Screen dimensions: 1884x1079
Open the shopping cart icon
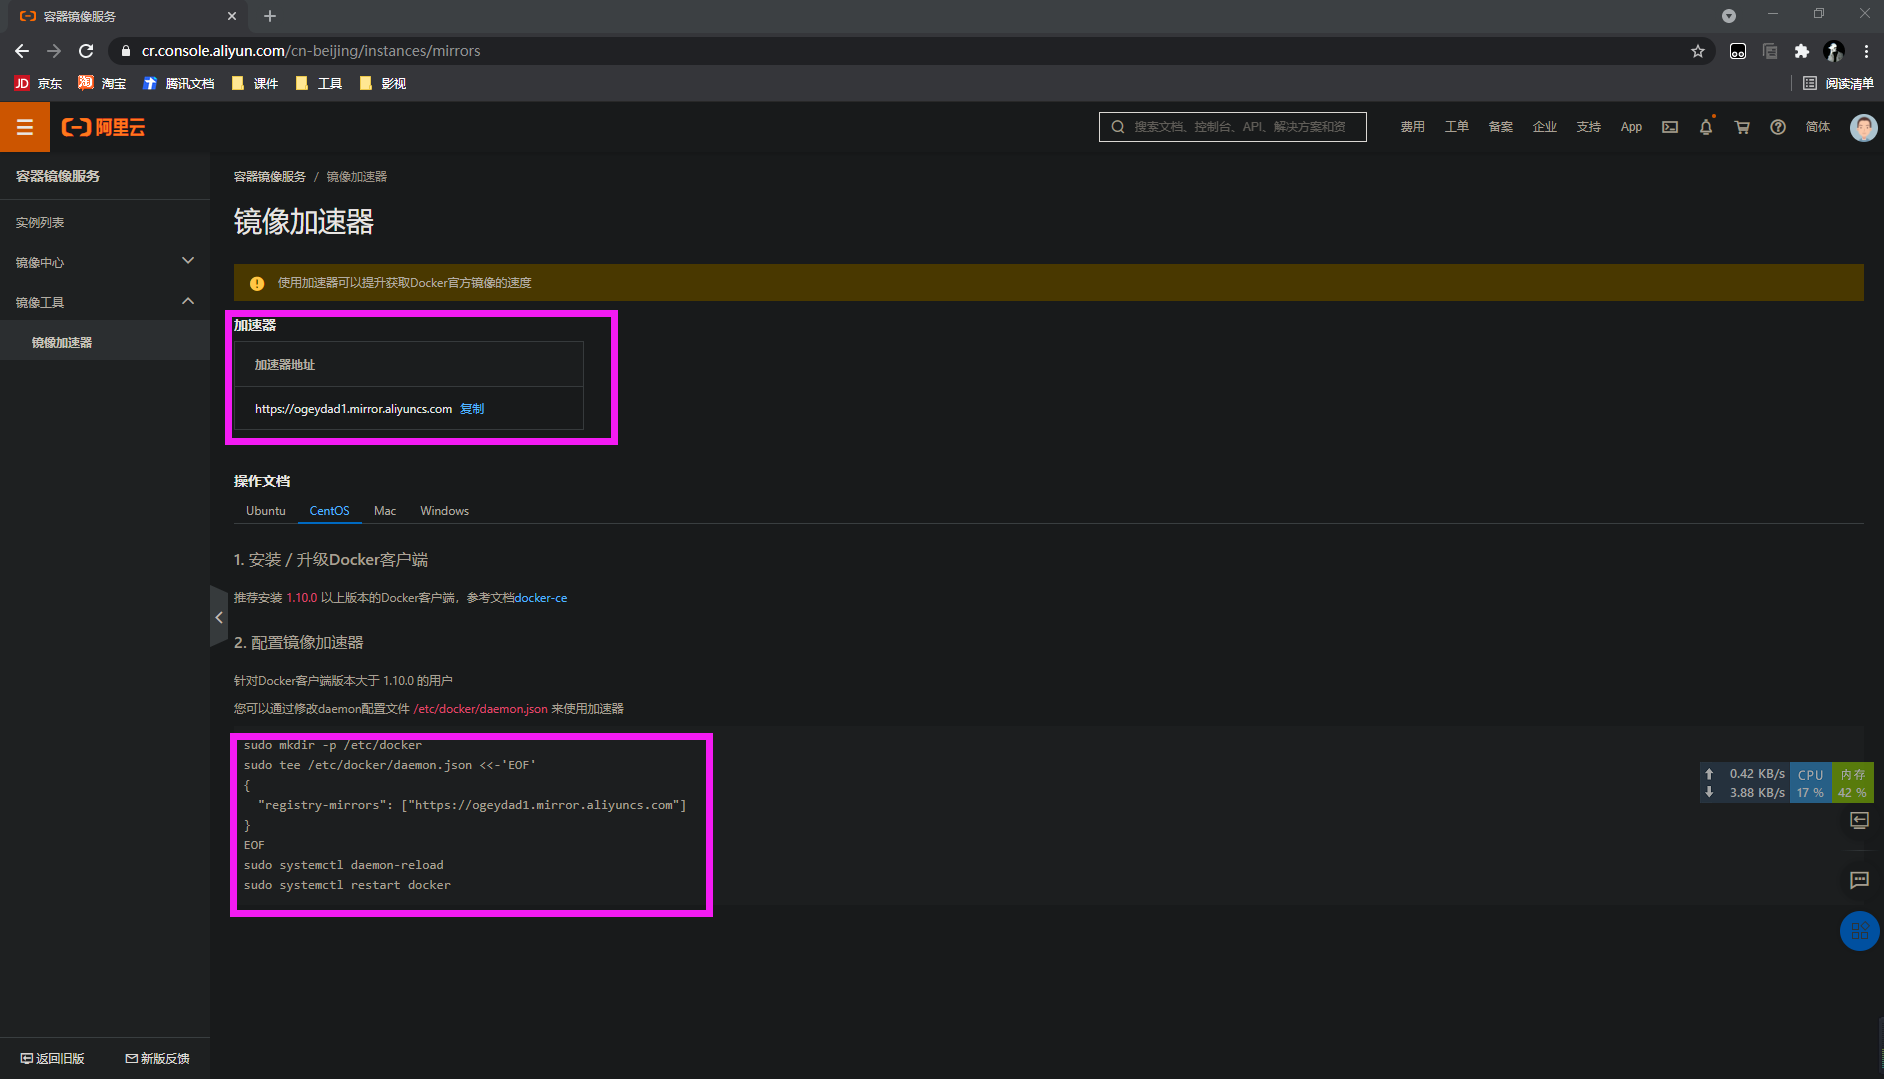pyautogui.click(x=1742, y=127)
